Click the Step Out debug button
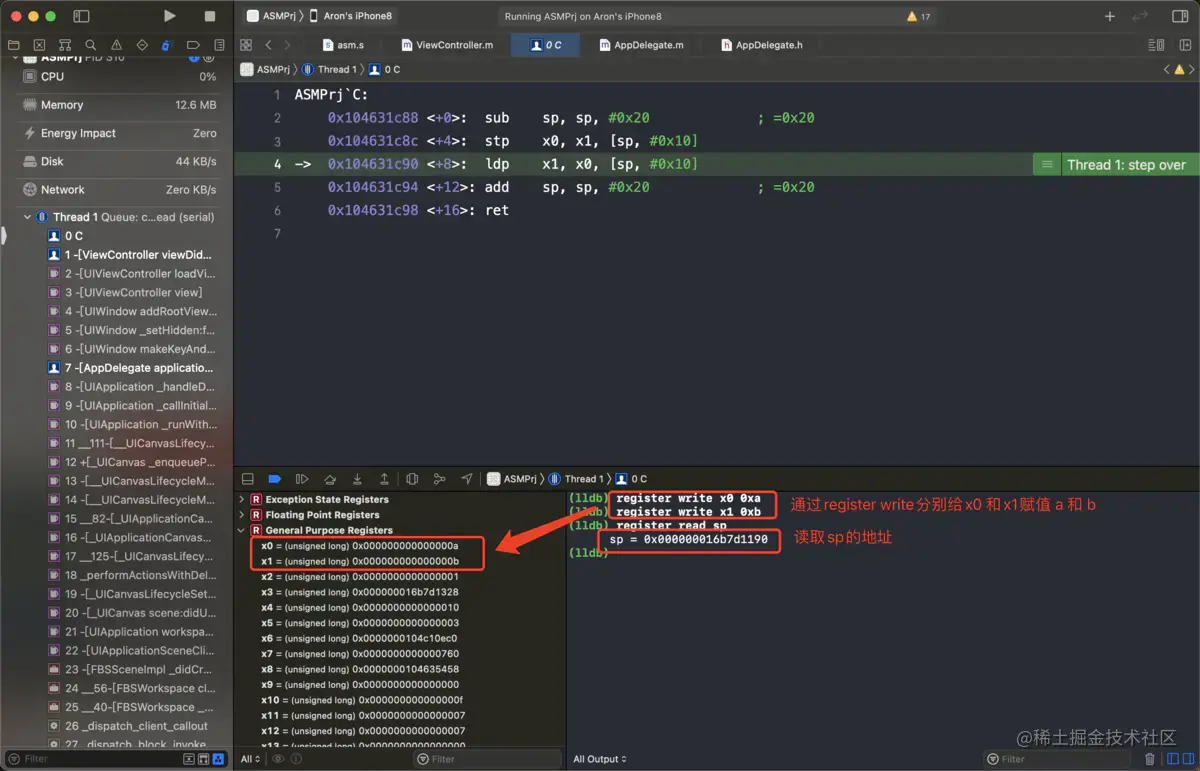This screenshot has height=771, width=1200. tap(384, 479)
